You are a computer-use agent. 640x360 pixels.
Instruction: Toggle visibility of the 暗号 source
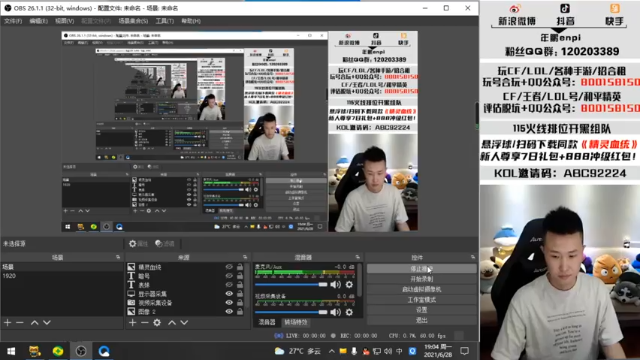(229, 276)
